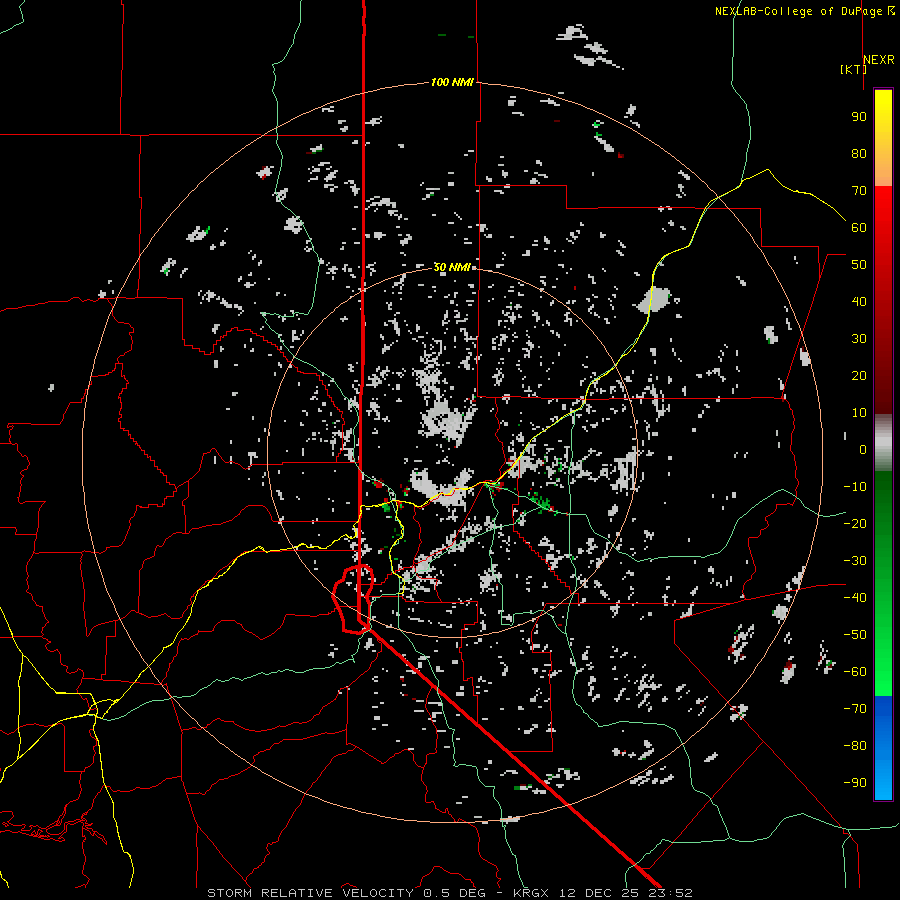This screenshot has height=900, width=900.
Task: Click the 70 value on velocity scale
Action: [x=859, y=191]
